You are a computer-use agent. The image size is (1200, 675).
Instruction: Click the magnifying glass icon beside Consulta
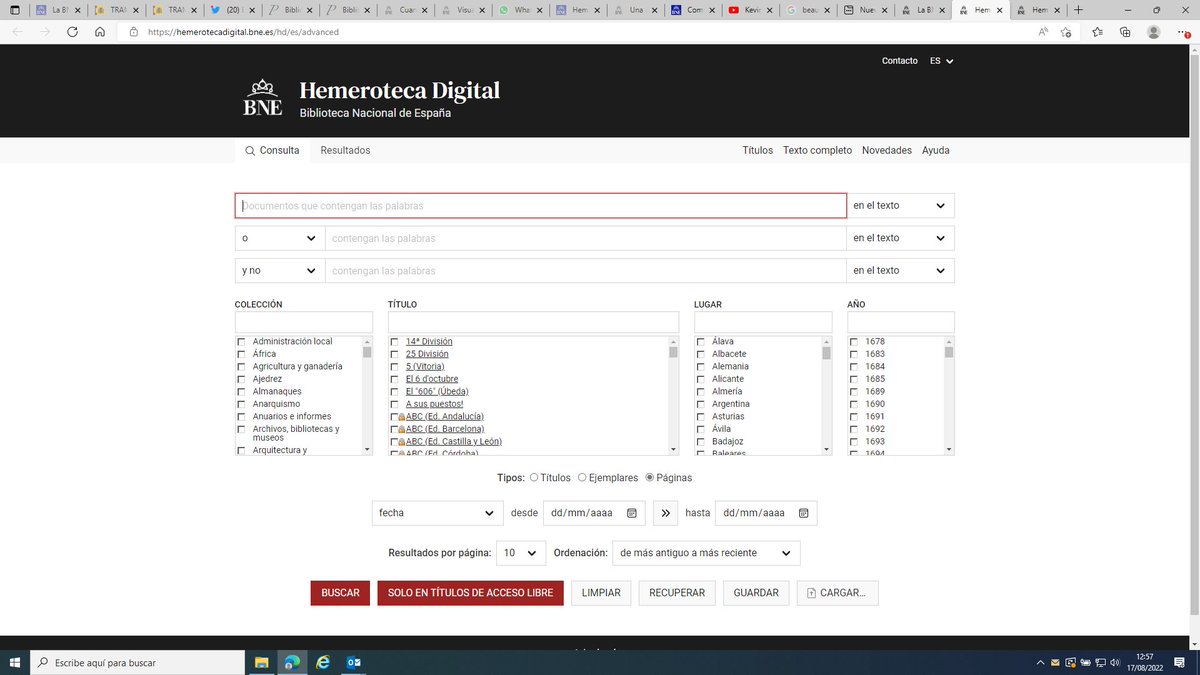(x=249, y=150)
